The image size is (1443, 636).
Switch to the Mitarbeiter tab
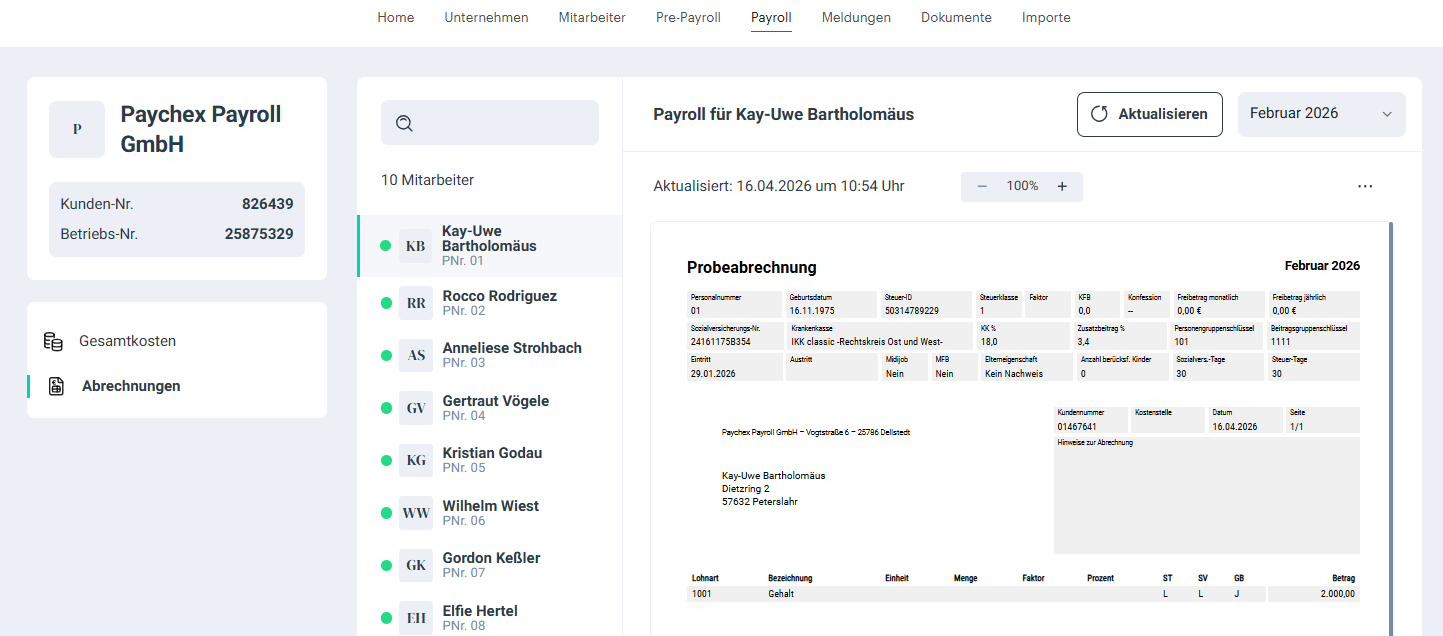(592, 18)
